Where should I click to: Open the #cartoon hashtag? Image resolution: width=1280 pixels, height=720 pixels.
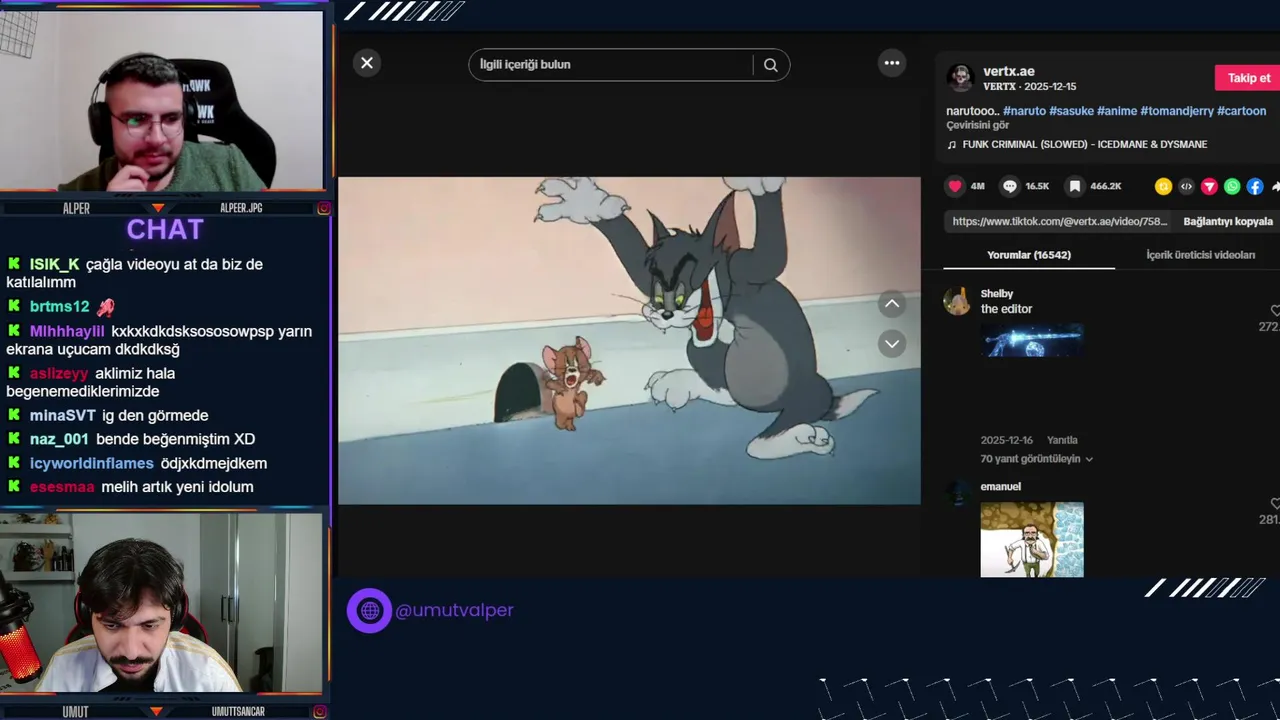pyautogui.click(x=1242, y=111)
